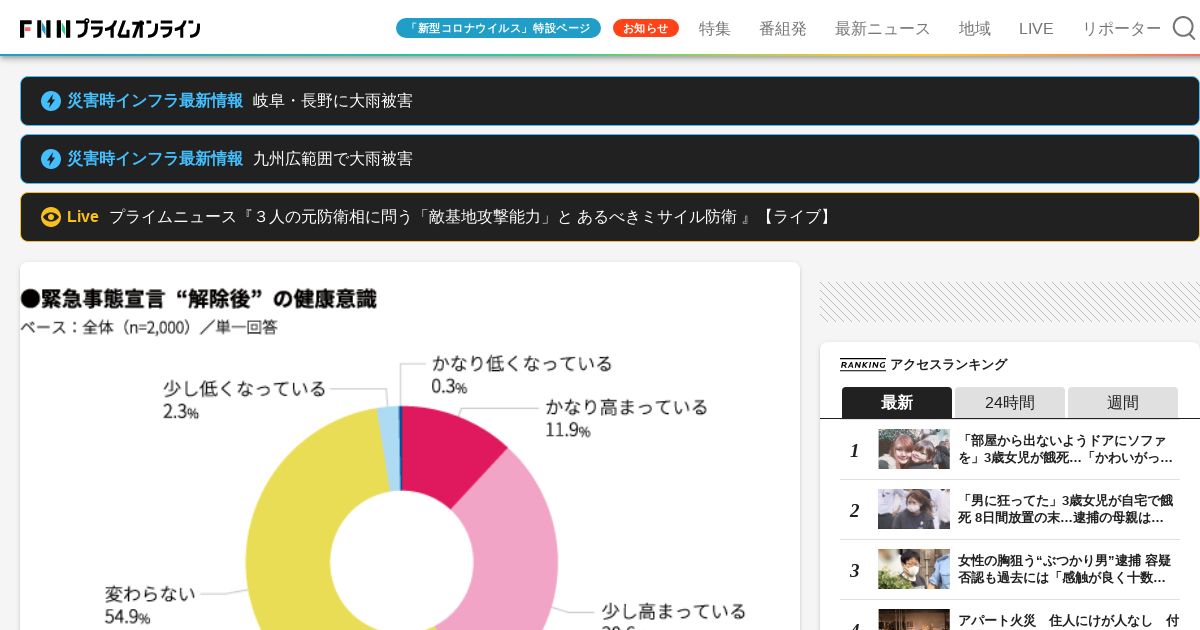Click the かなり高まっている 11.9% label
The height and width of the screenshot is (630, 1200).
(x=626, y=418)
